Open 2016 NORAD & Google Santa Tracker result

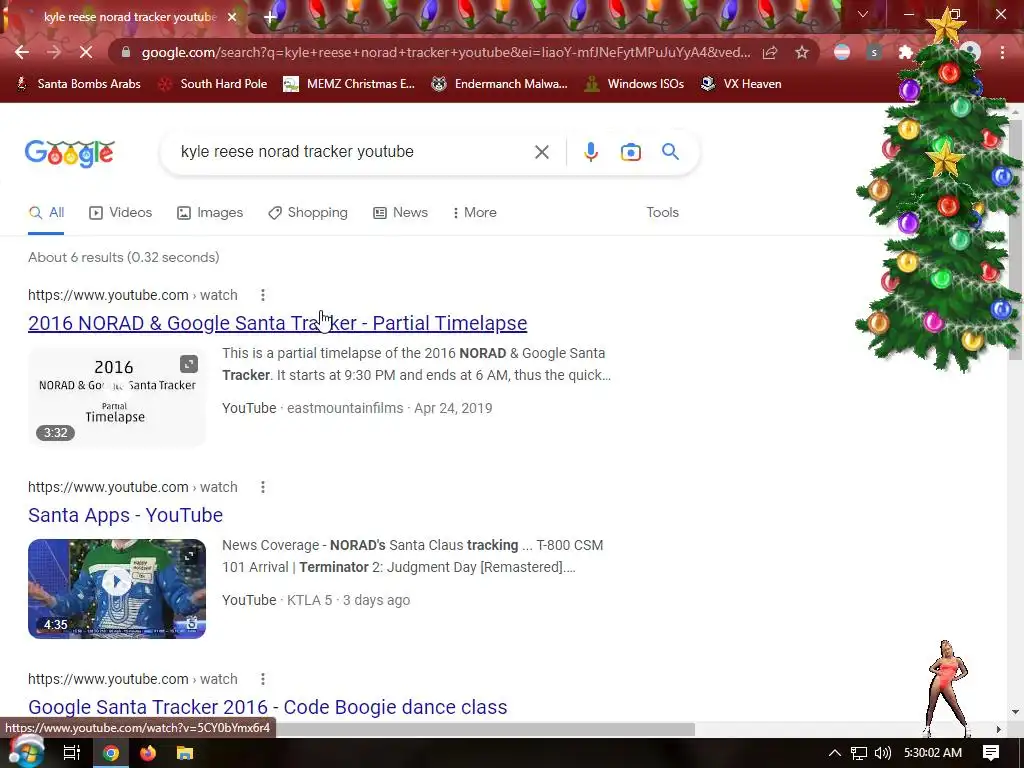point(278,323)
